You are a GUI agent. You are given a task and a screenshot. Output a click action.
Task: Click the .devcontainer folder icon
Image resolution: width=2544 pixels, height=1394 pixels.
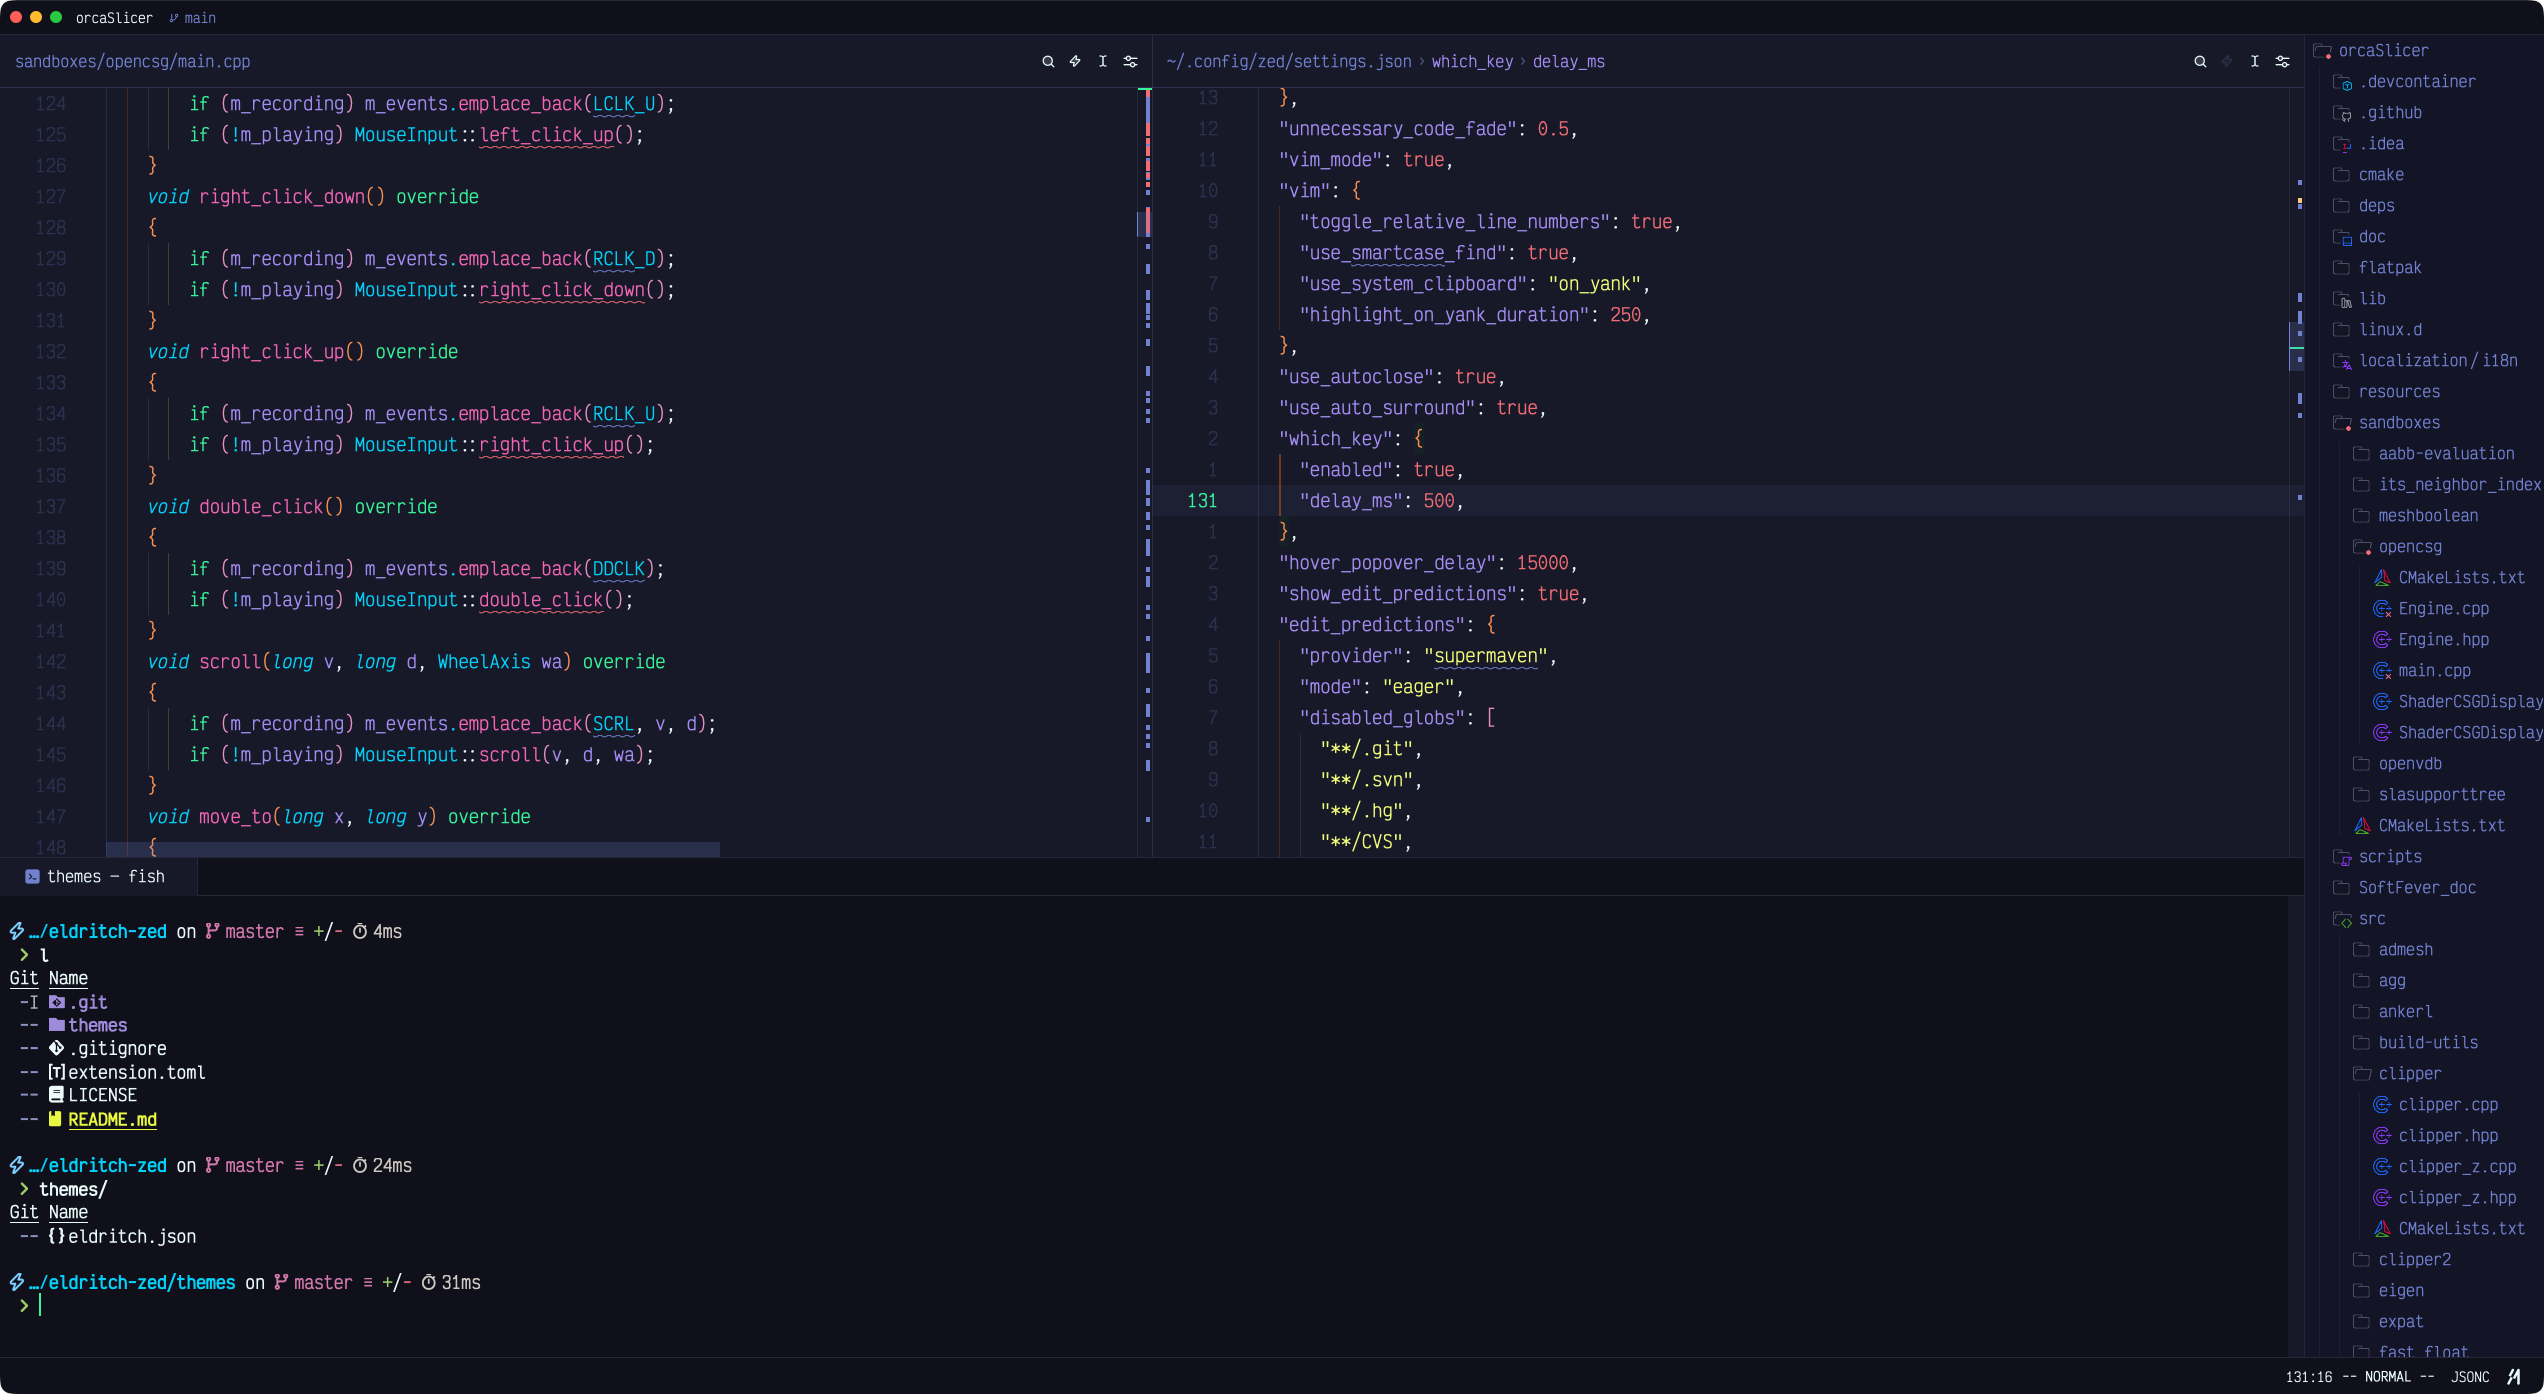2343,82
